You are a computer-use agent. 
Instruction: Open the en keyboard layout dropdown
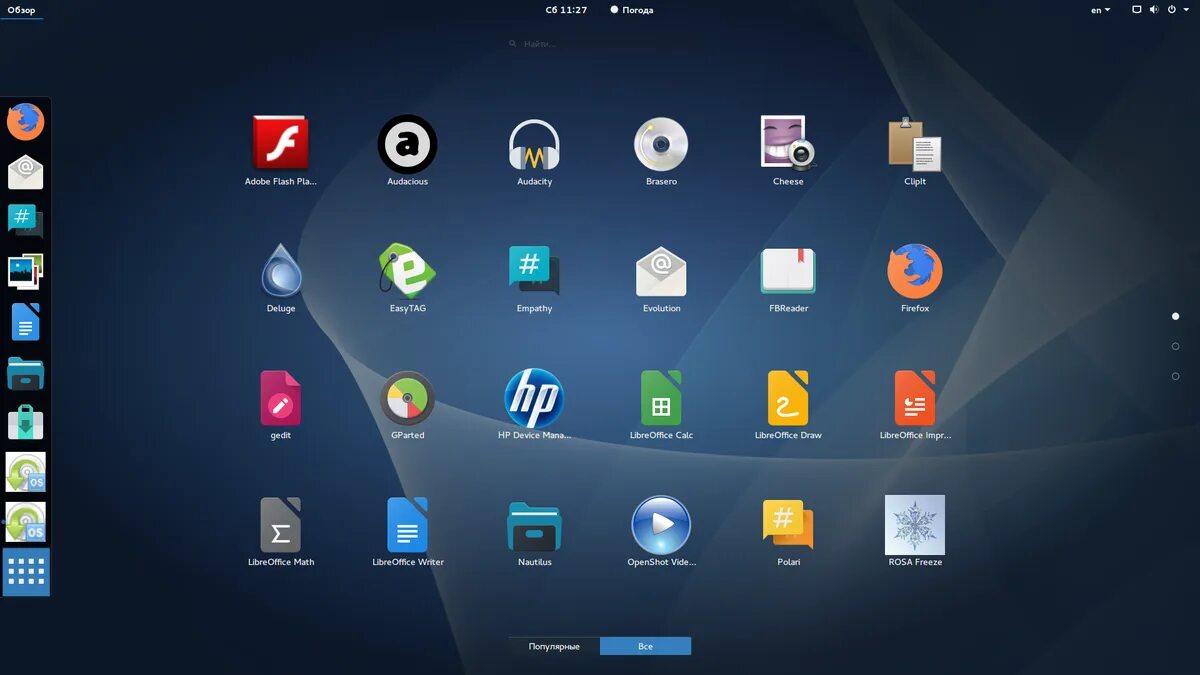click(x=1100, y=10)
